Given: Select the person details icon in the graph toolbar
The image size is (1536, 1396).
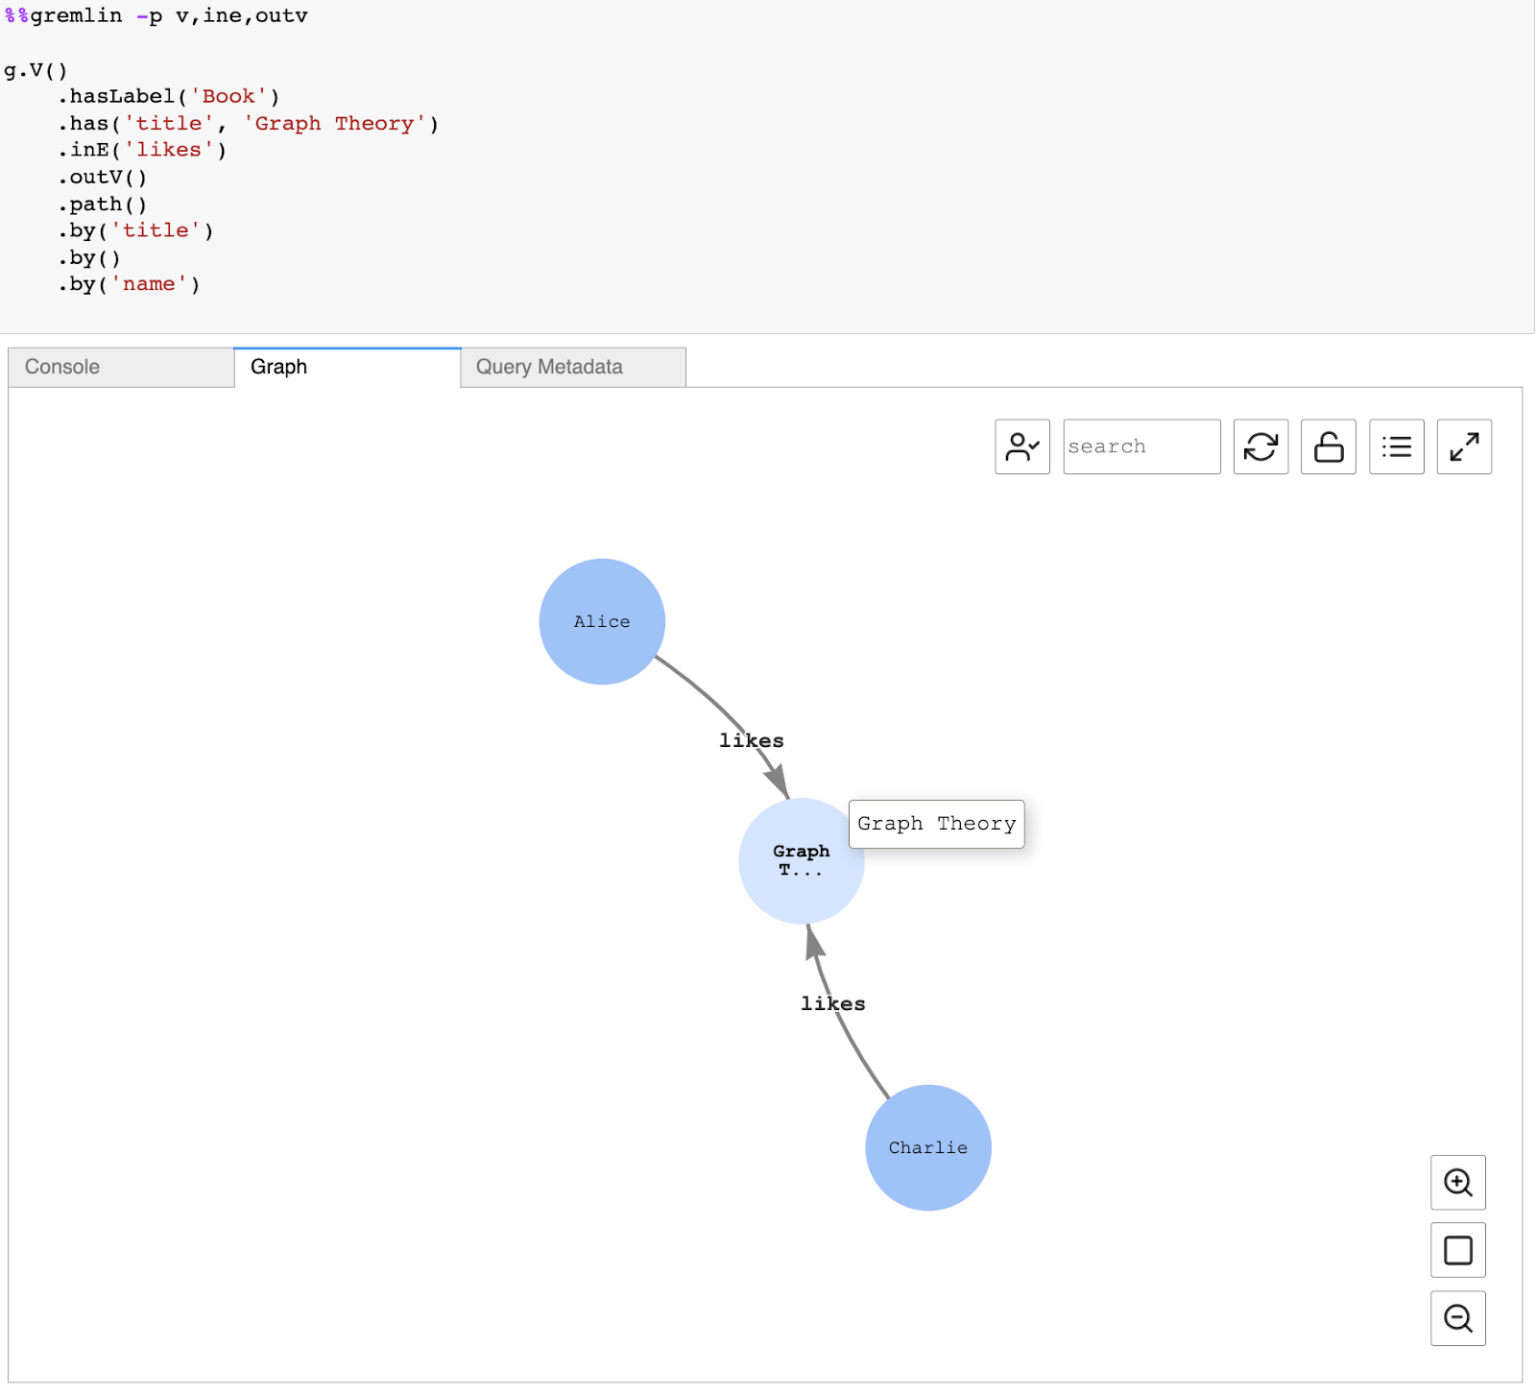Looking at the screenshot, I should 1022,446.
